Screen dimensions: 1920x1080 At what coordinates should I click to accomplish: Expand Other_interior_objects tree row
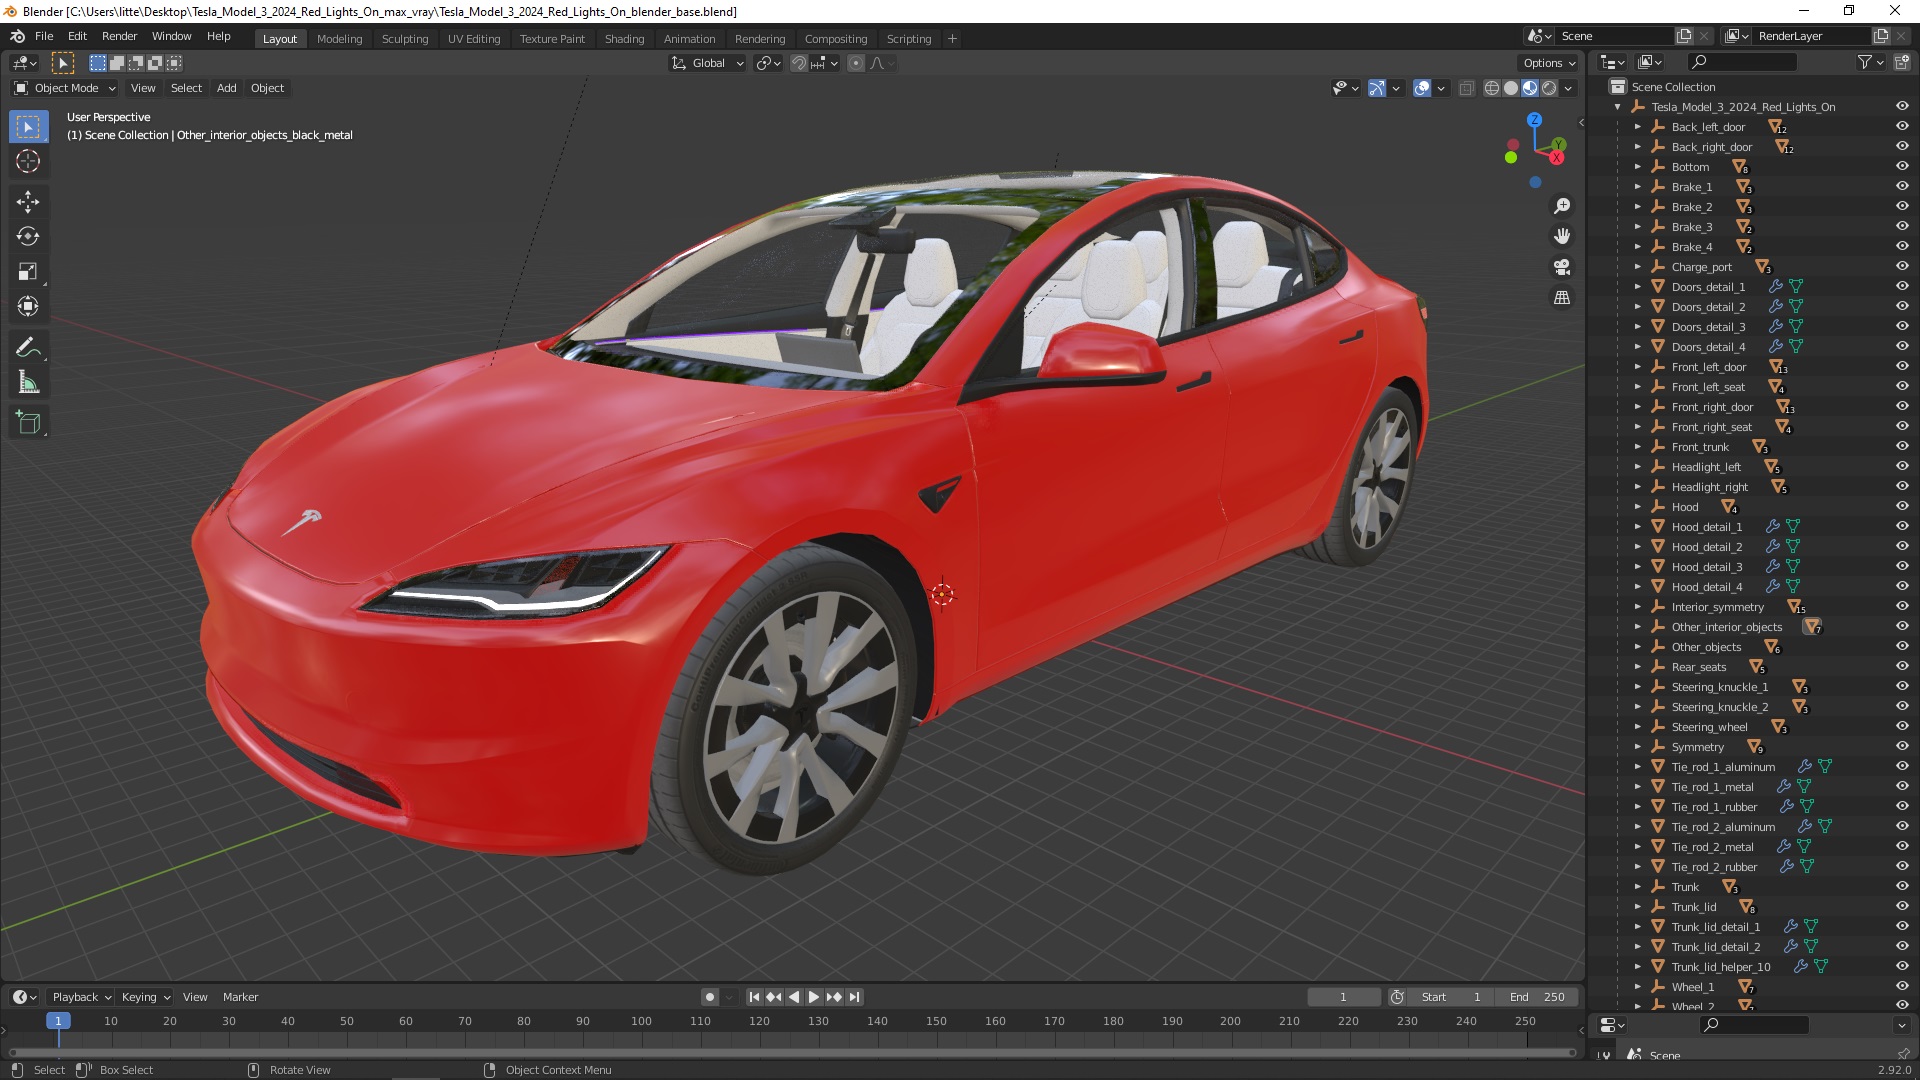1637,627
